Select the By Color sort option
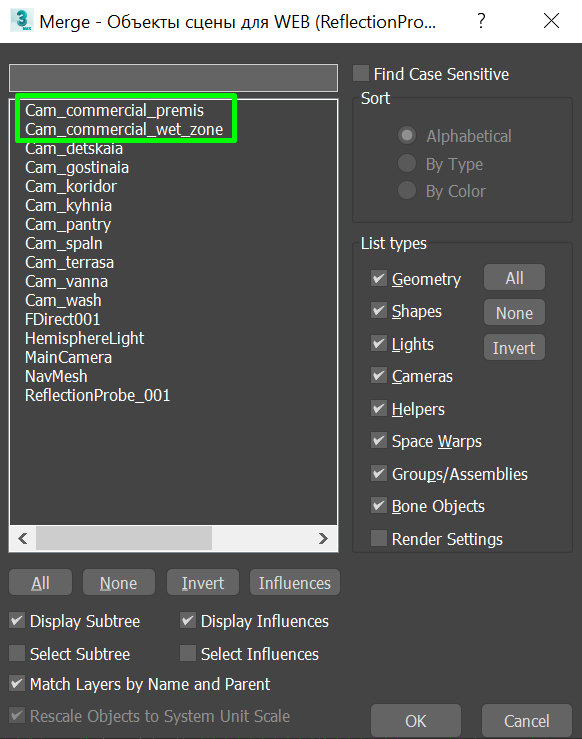This screenshot has width=582, height=739. tap(407, 191)
